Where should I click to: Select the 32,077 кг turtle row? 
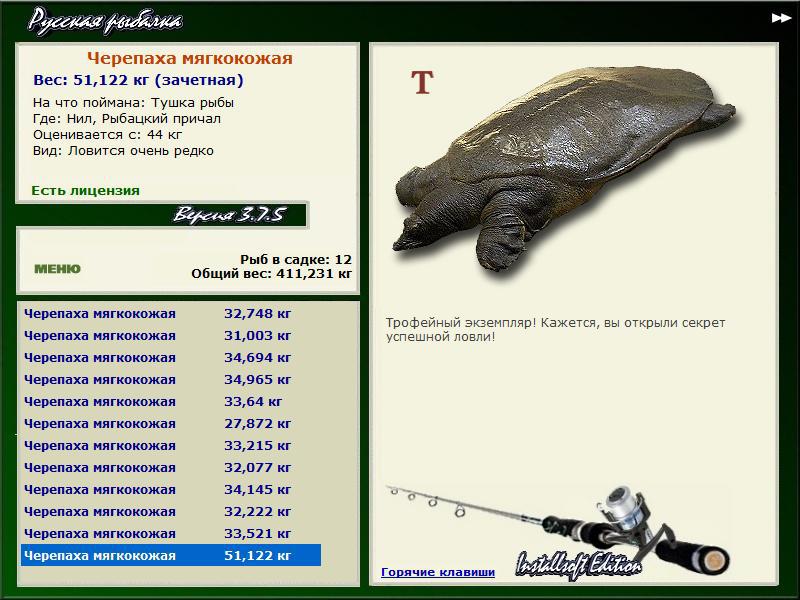click(x=171, y=467)
